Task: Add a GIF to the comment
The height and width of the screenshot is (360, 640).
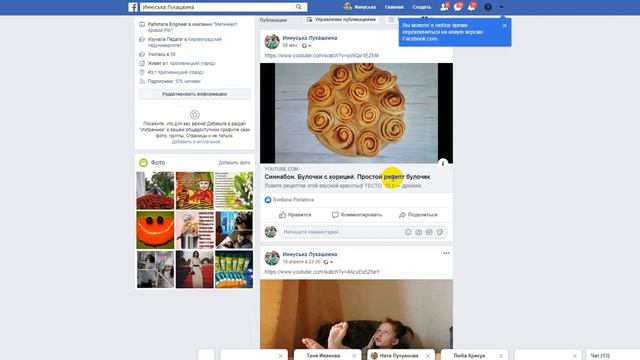Action: point(429,232)
